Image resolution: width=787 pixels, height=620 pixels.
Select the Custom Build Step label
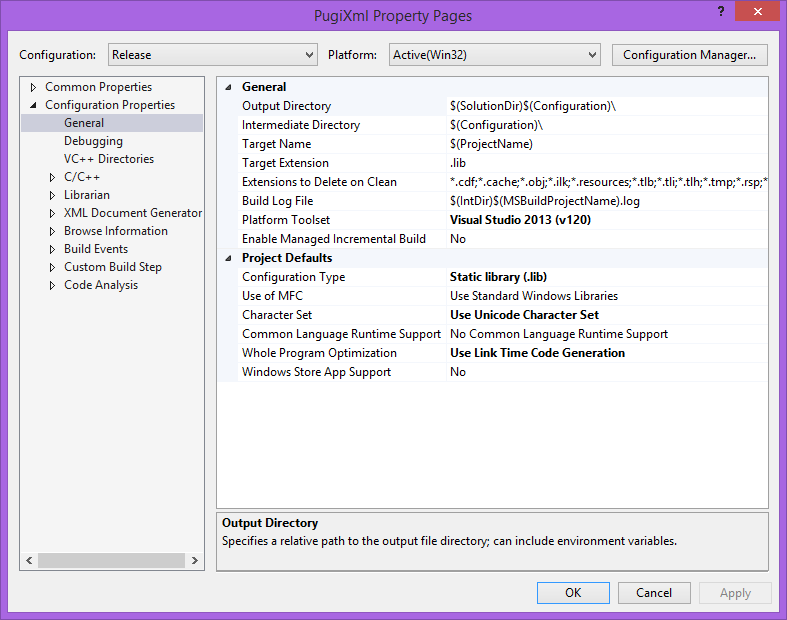(113, 267)
